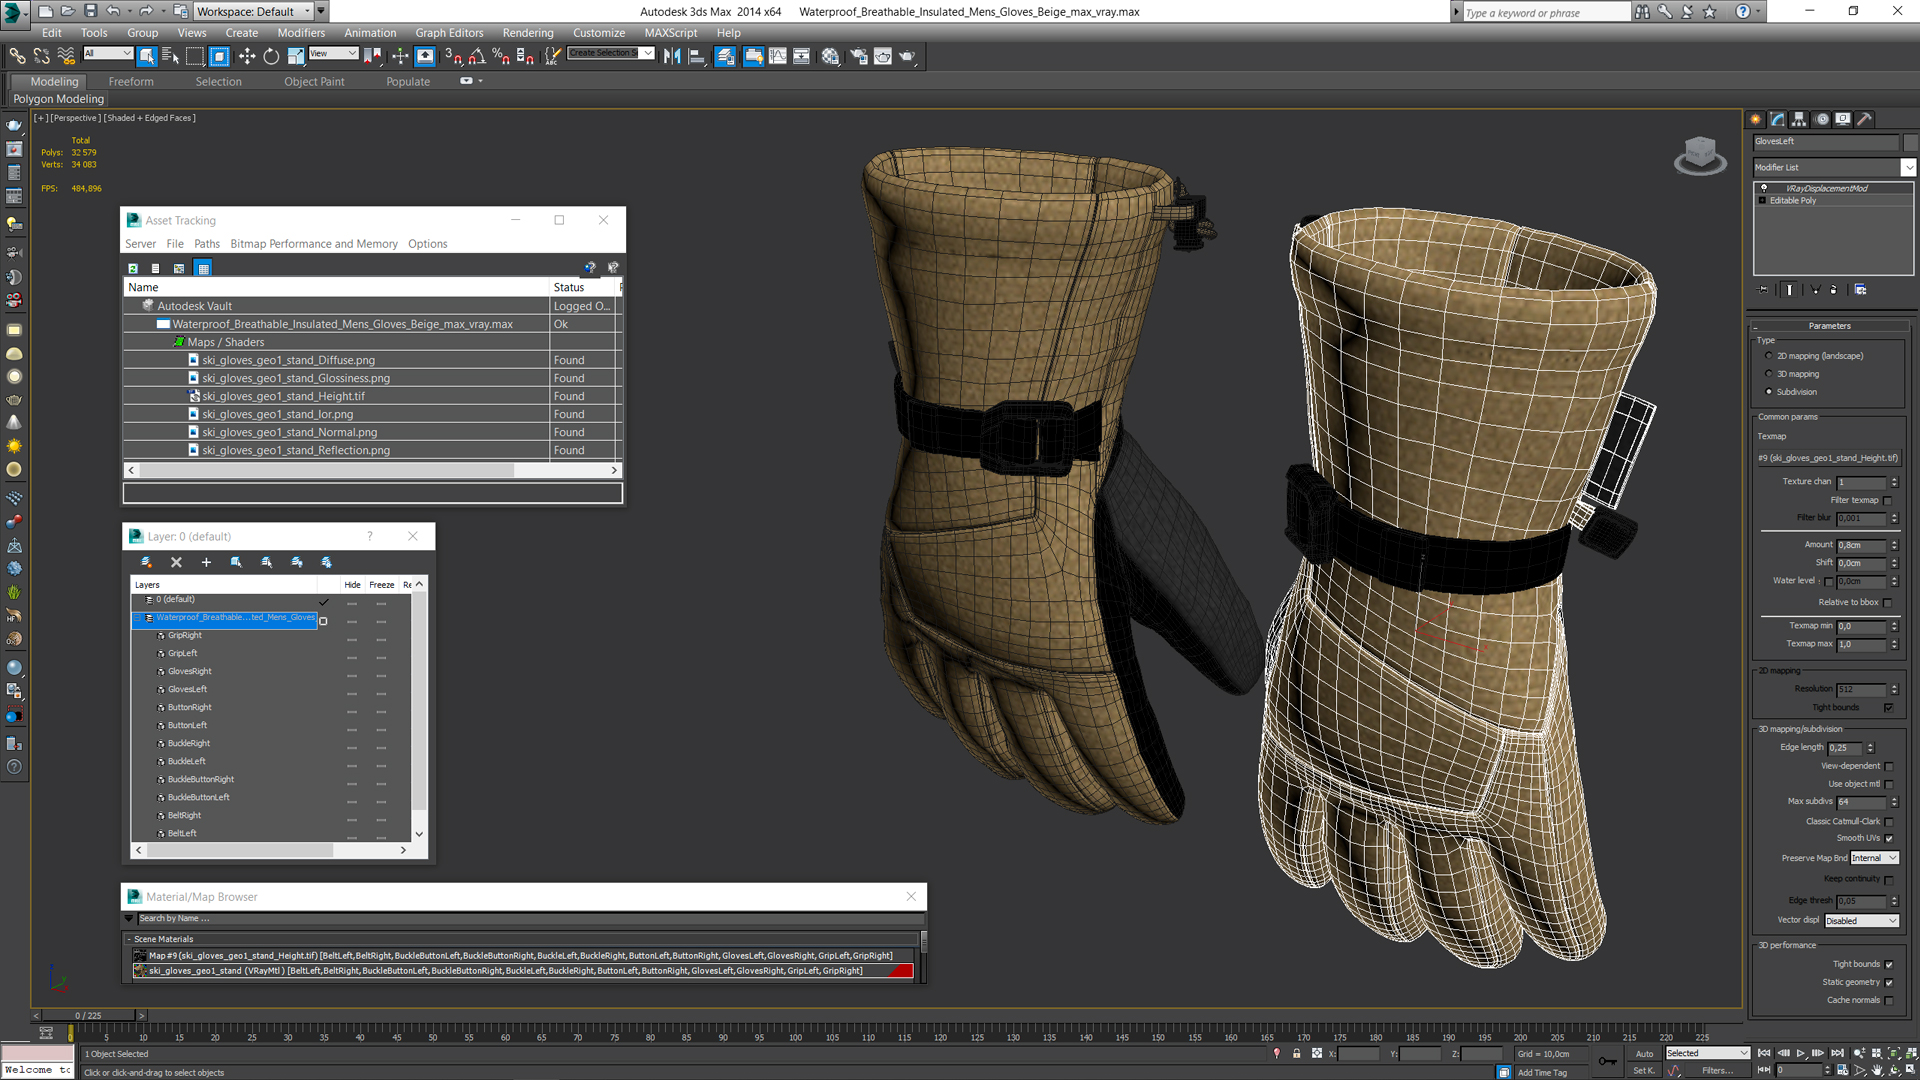Select GlovesLeft in Layer list
This screenshot has width=1920, height=1080.
(x=187, y=689)
